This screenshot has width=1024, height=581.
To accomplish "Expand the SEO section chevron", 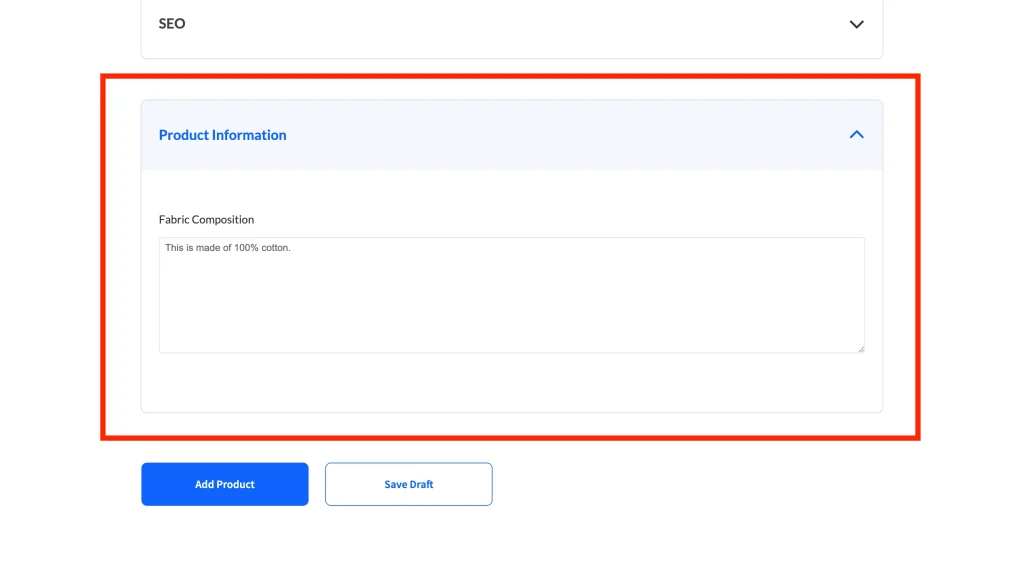I will point(856,24).
